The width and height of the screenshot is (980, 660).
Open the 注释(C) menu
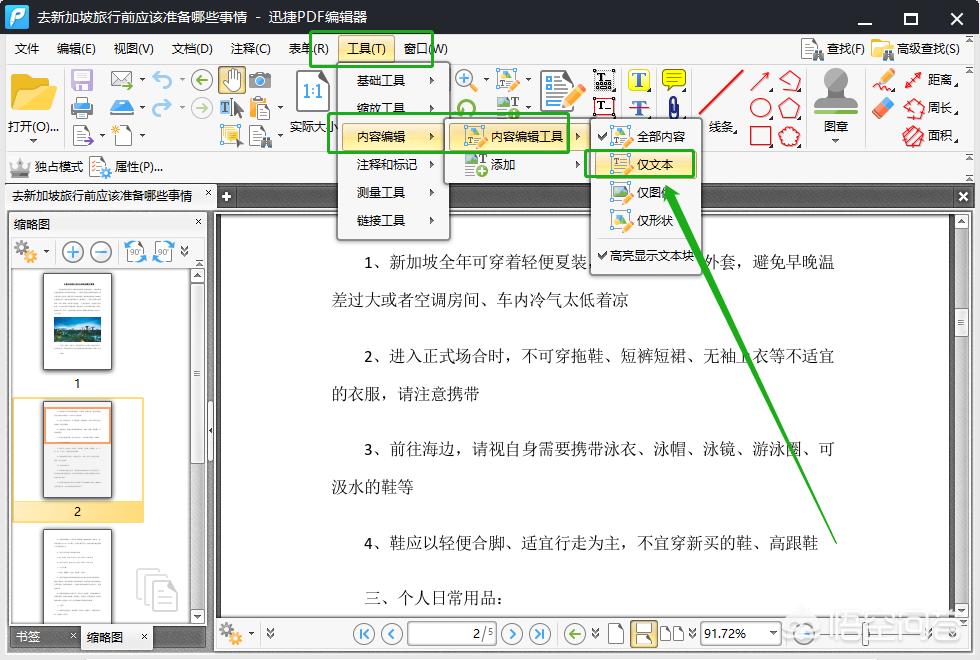[x=249, y=48]
